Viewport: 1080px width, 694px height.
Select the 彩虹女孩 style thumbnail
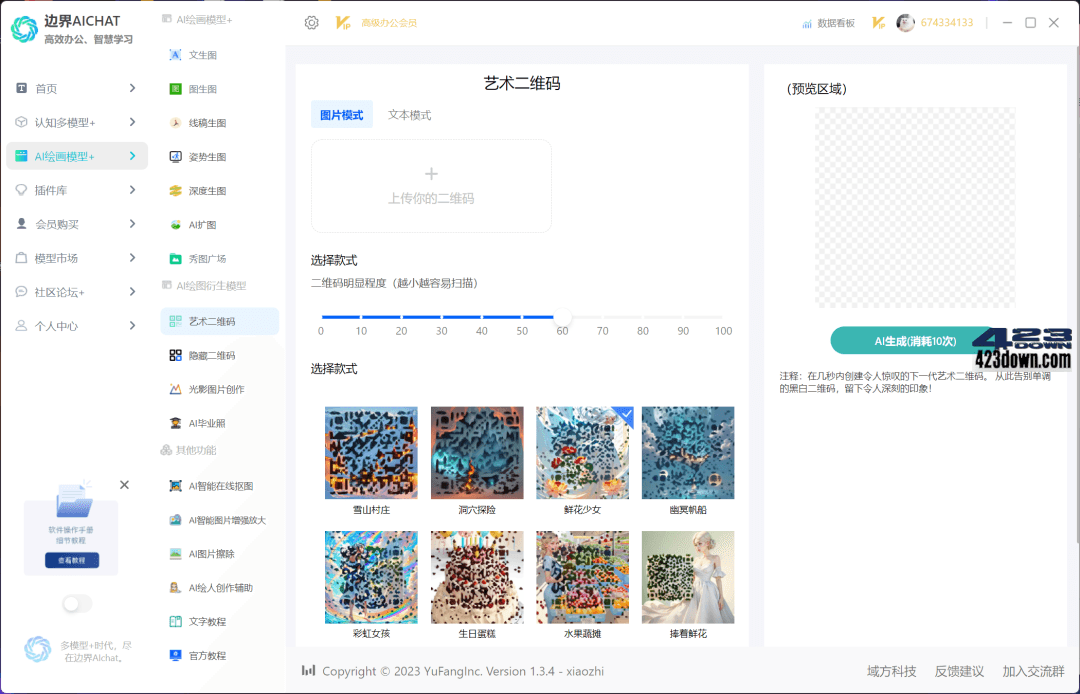[x=371, y=577]
